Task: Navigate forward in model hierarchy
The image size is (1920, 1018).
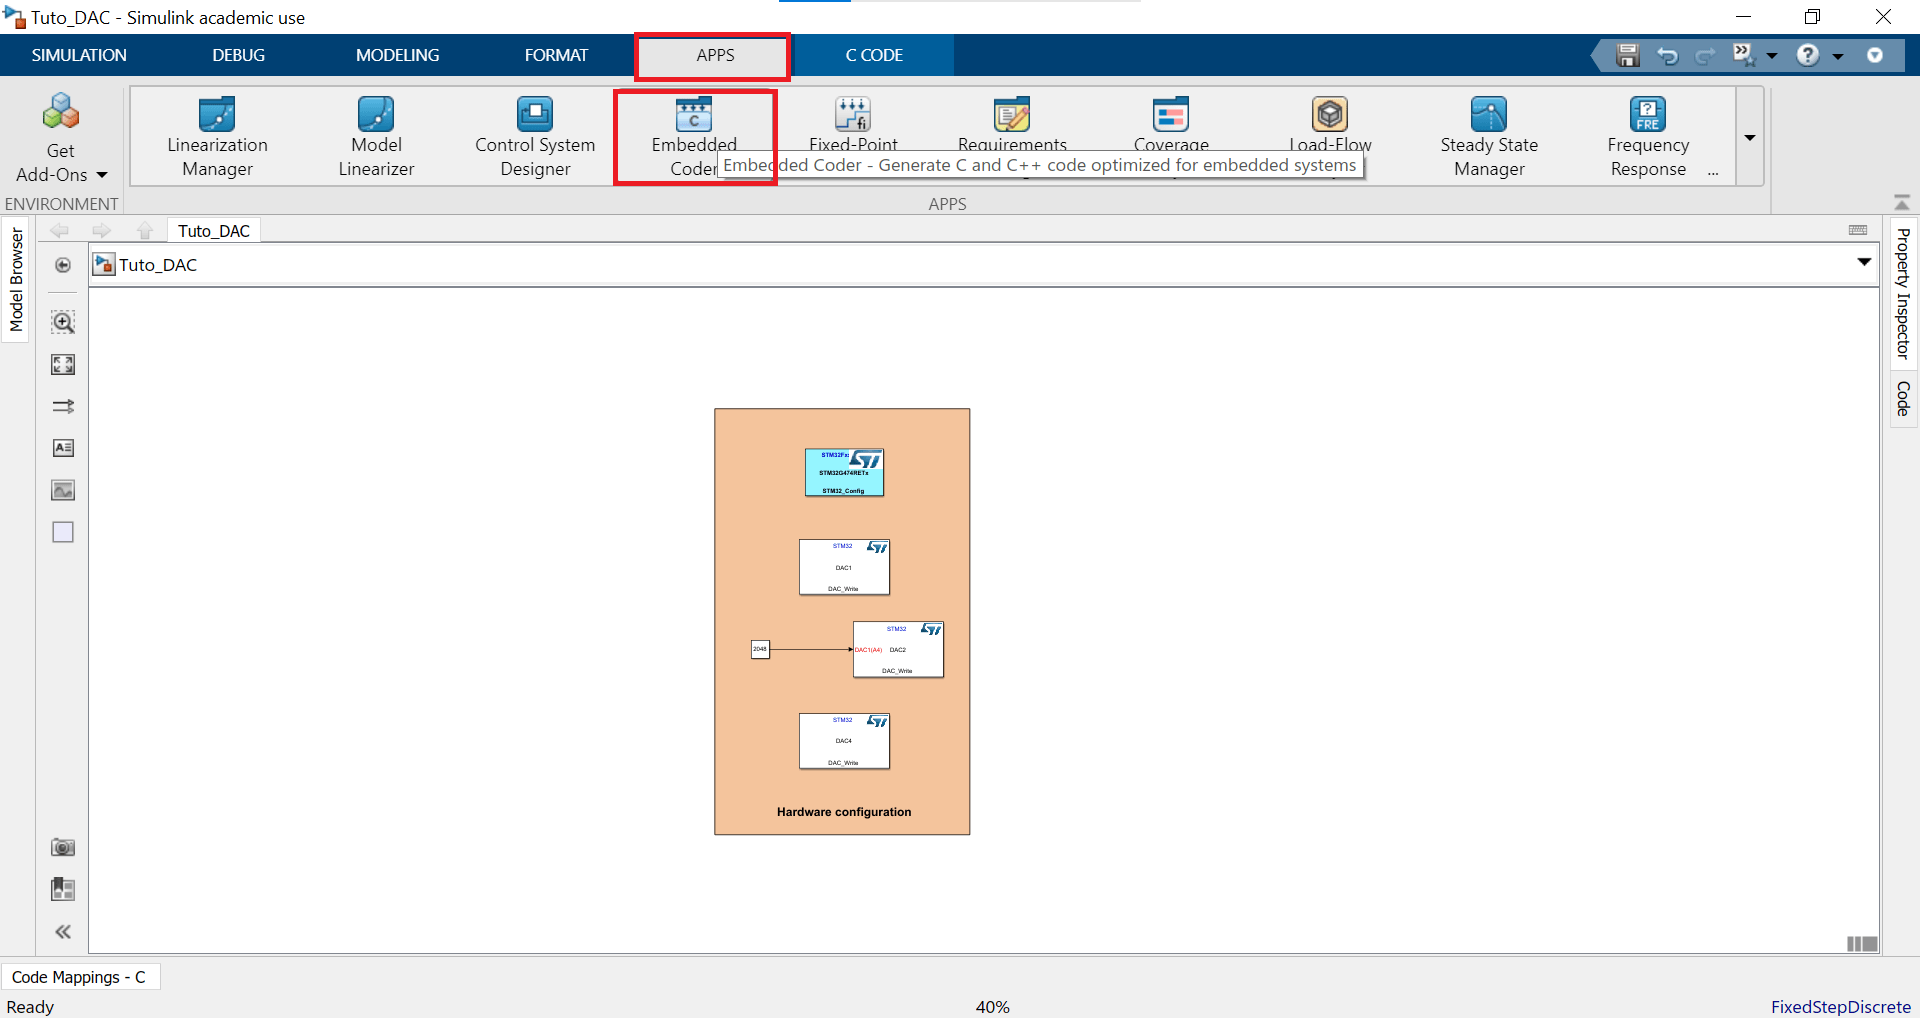Action: click(x=102, y=231)
